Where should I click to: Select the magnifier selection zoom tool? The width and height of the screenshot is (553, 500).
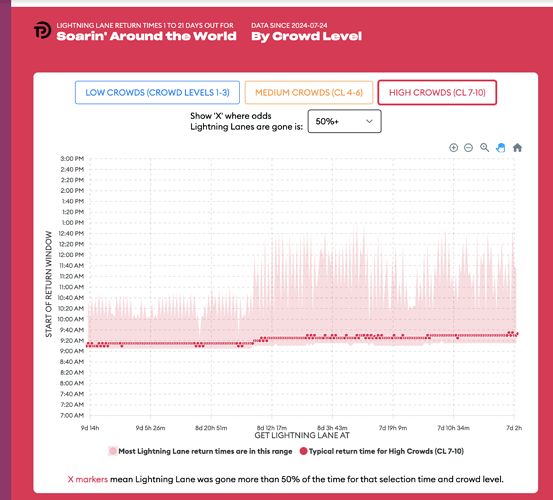pos(485,147)
